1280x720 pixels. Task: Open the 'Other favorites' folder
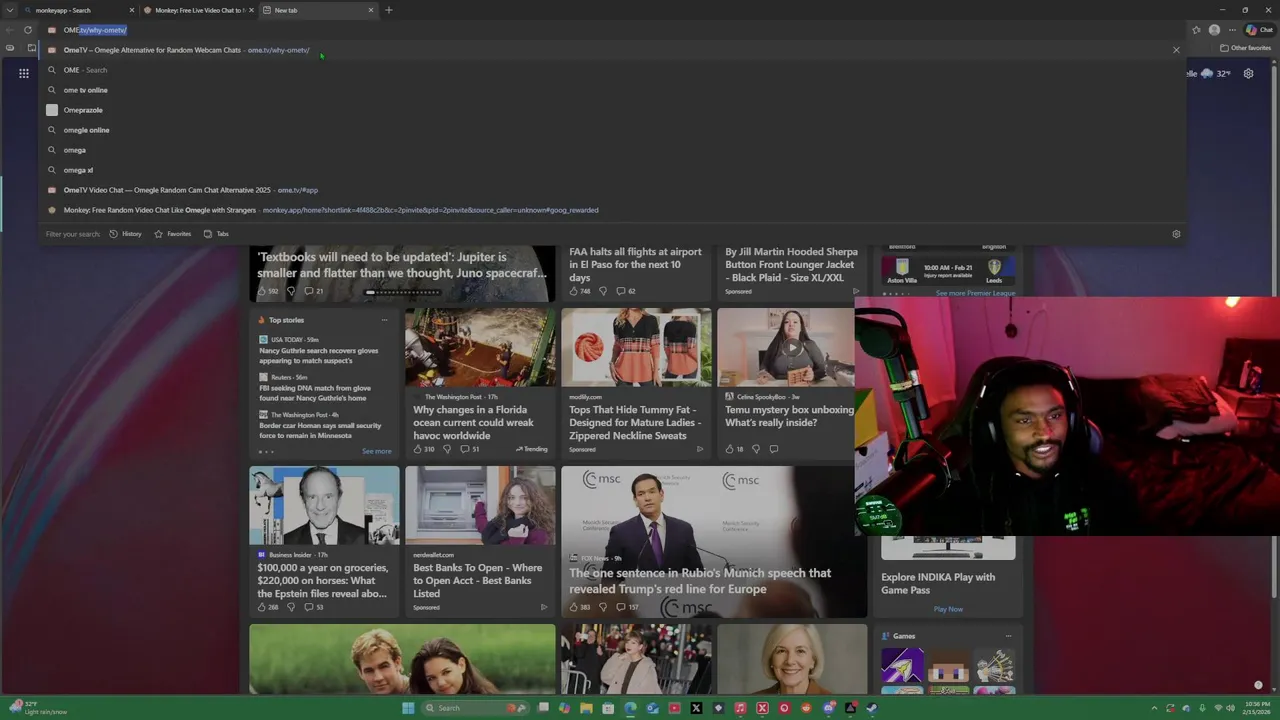(1246, 48)
